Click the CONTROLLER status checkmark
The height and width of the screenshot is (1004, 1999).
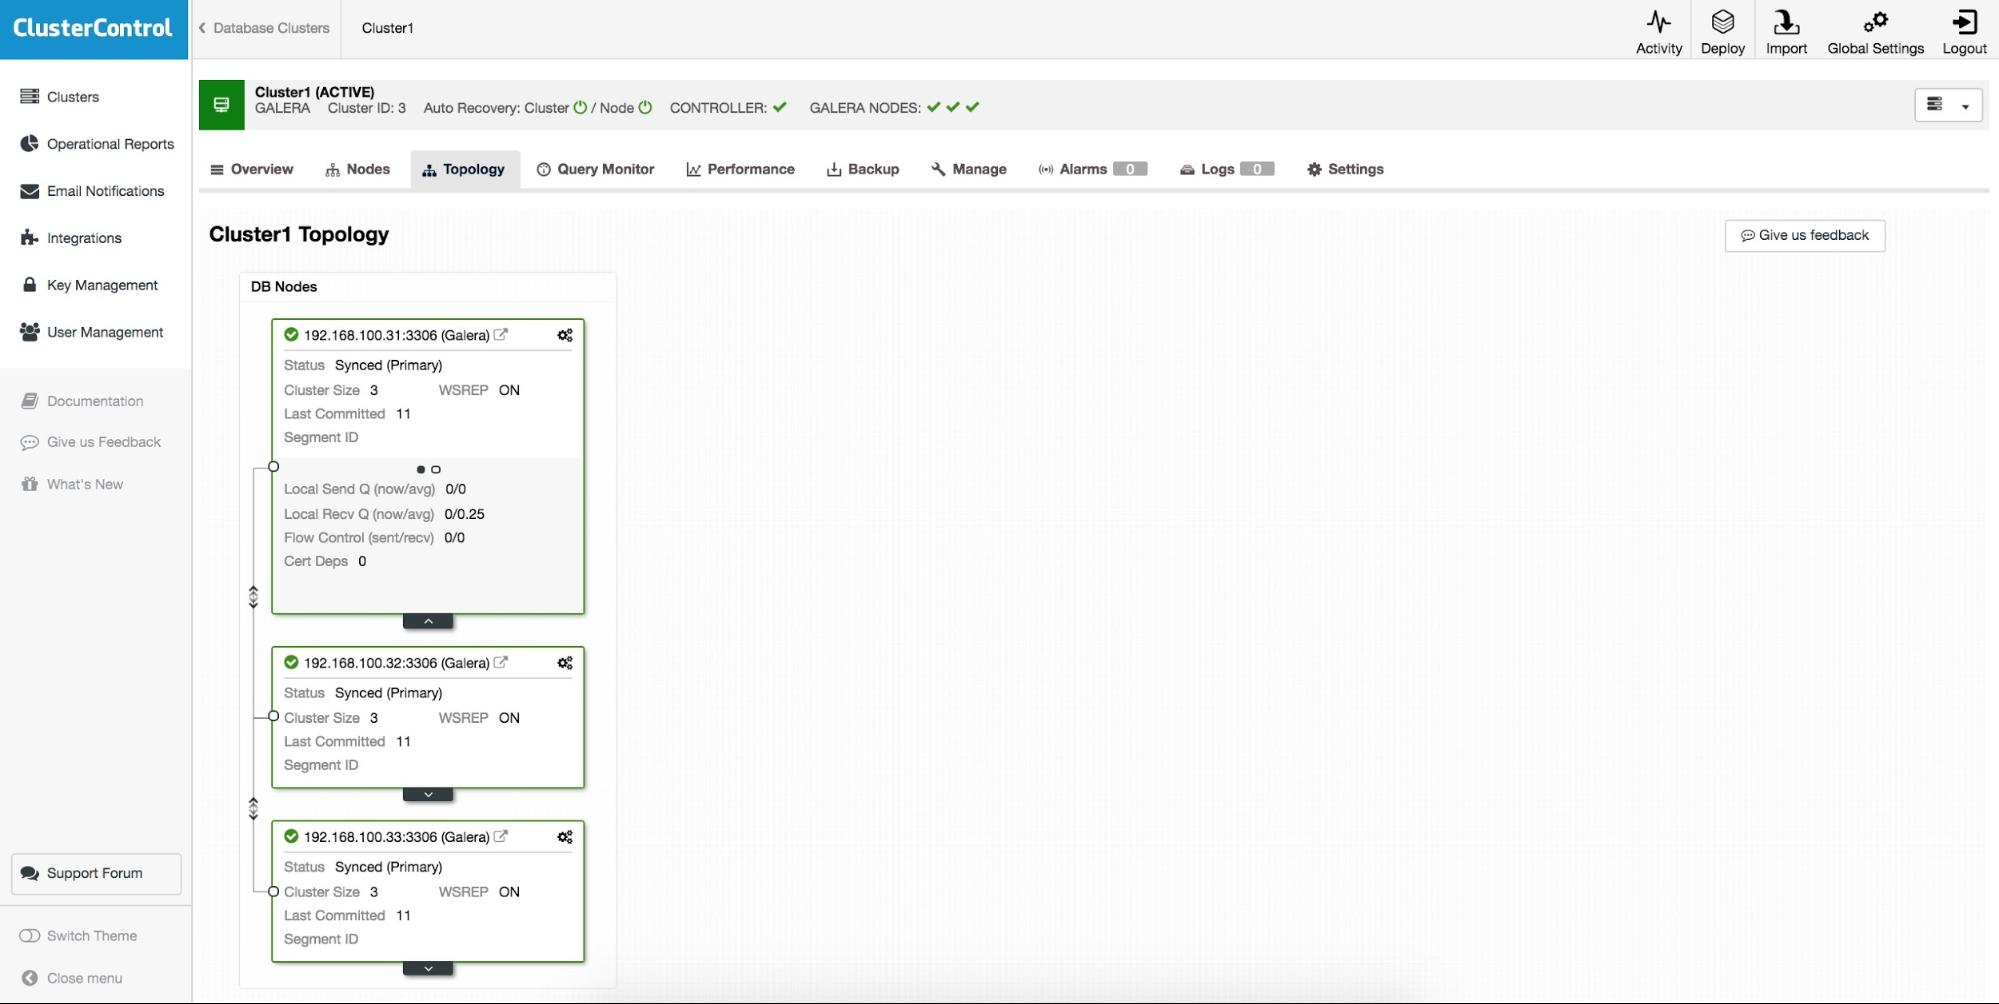coord(780,107)
